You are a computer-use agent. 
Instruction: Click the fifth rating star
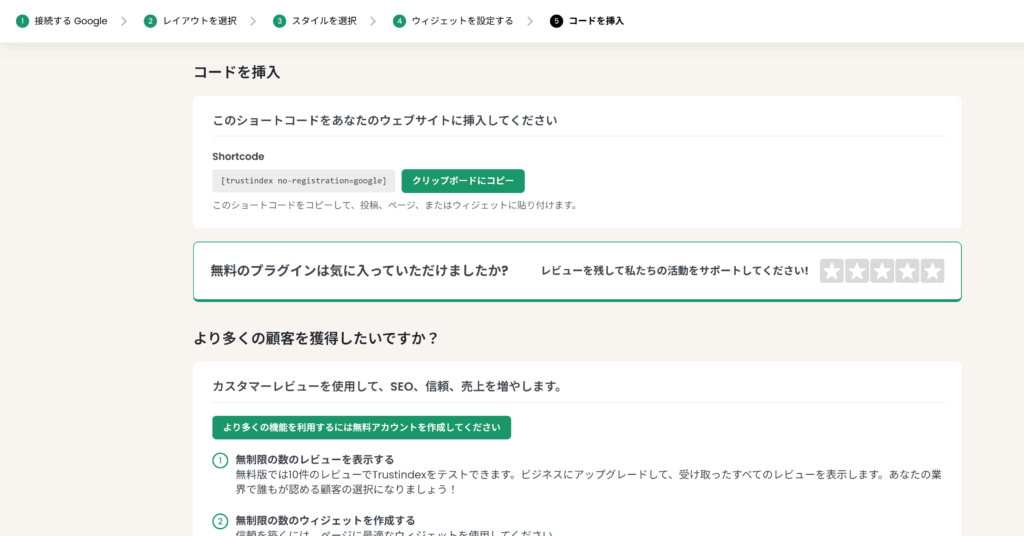pyautogui.click(x=932, y=271)
